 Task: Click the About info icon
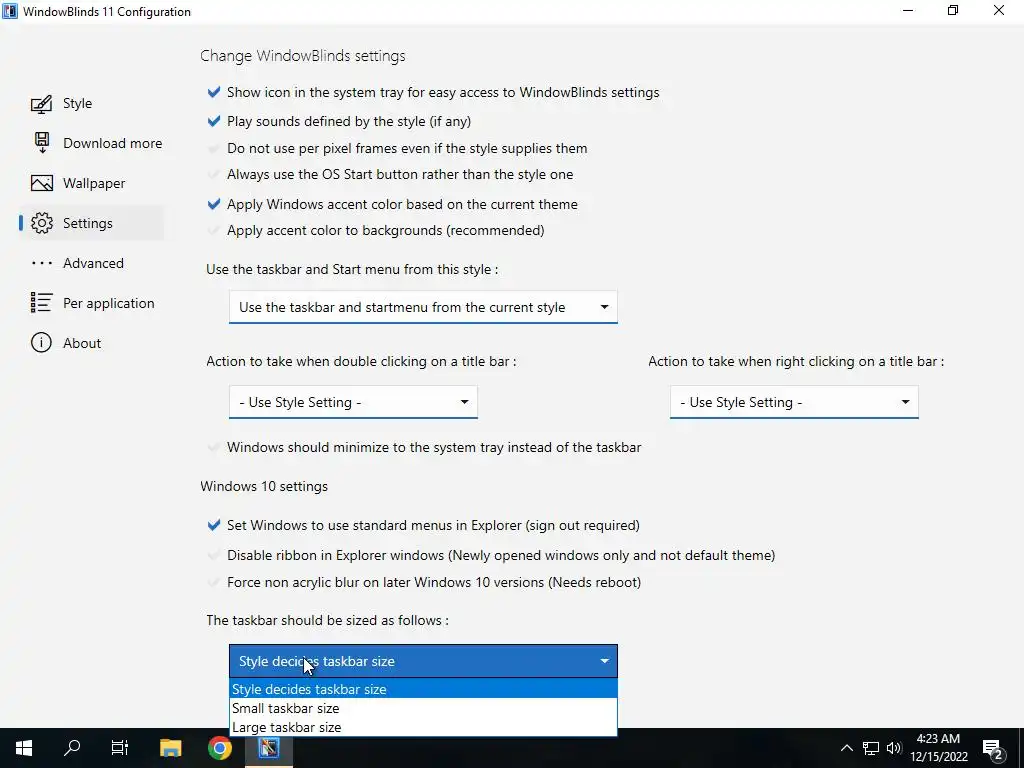(41, 343)
